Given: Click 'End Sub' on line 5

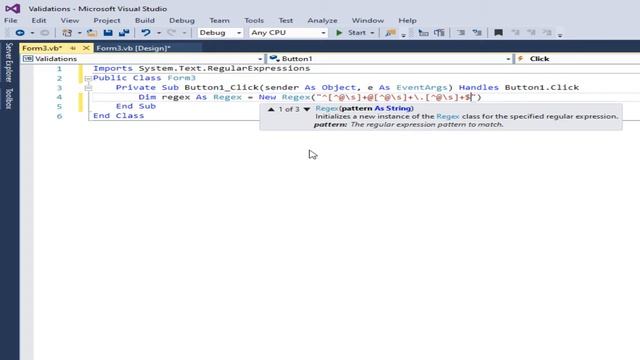Looking at the screenshot, I should coord(136,106).
